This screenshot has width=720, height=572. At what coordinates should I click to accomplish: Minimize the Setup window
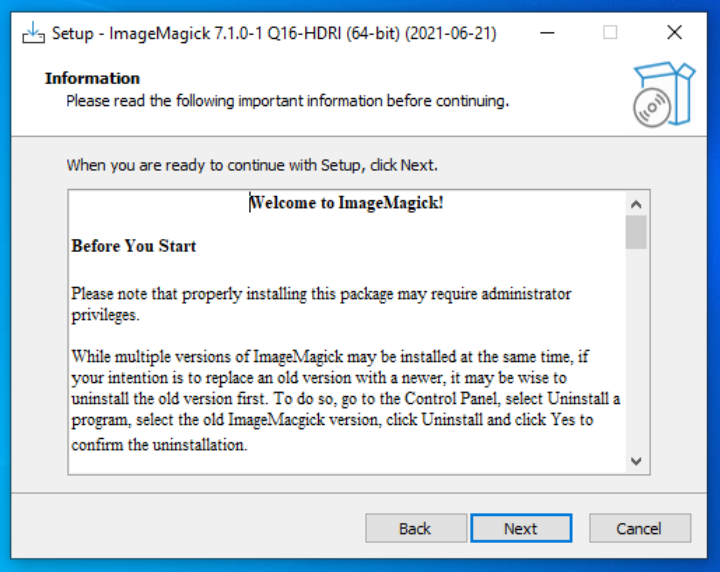tap(547, 33)
